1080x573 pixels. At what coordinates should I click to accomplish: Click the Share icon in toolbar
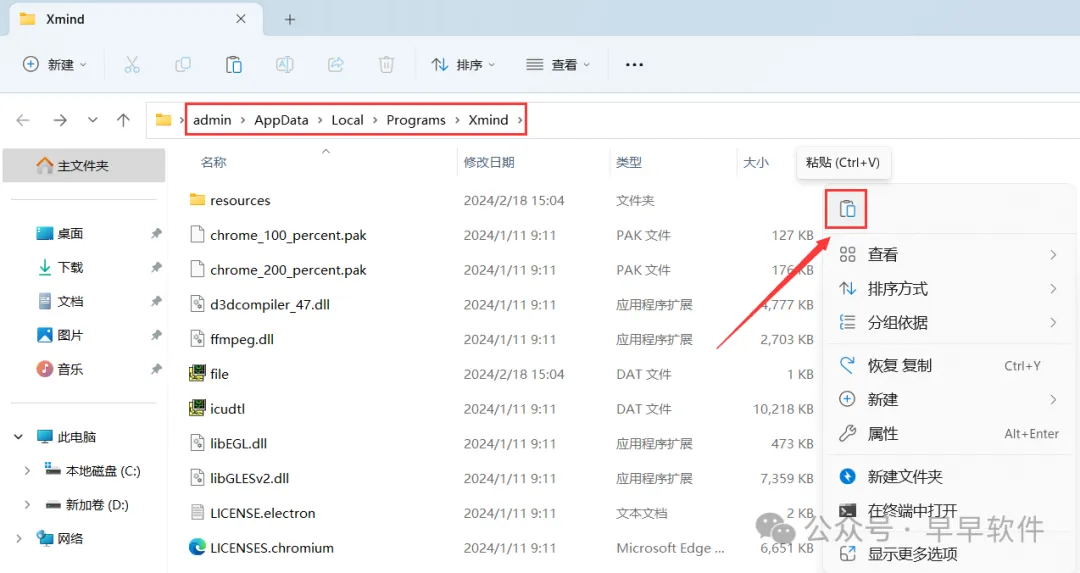(335, 65)
